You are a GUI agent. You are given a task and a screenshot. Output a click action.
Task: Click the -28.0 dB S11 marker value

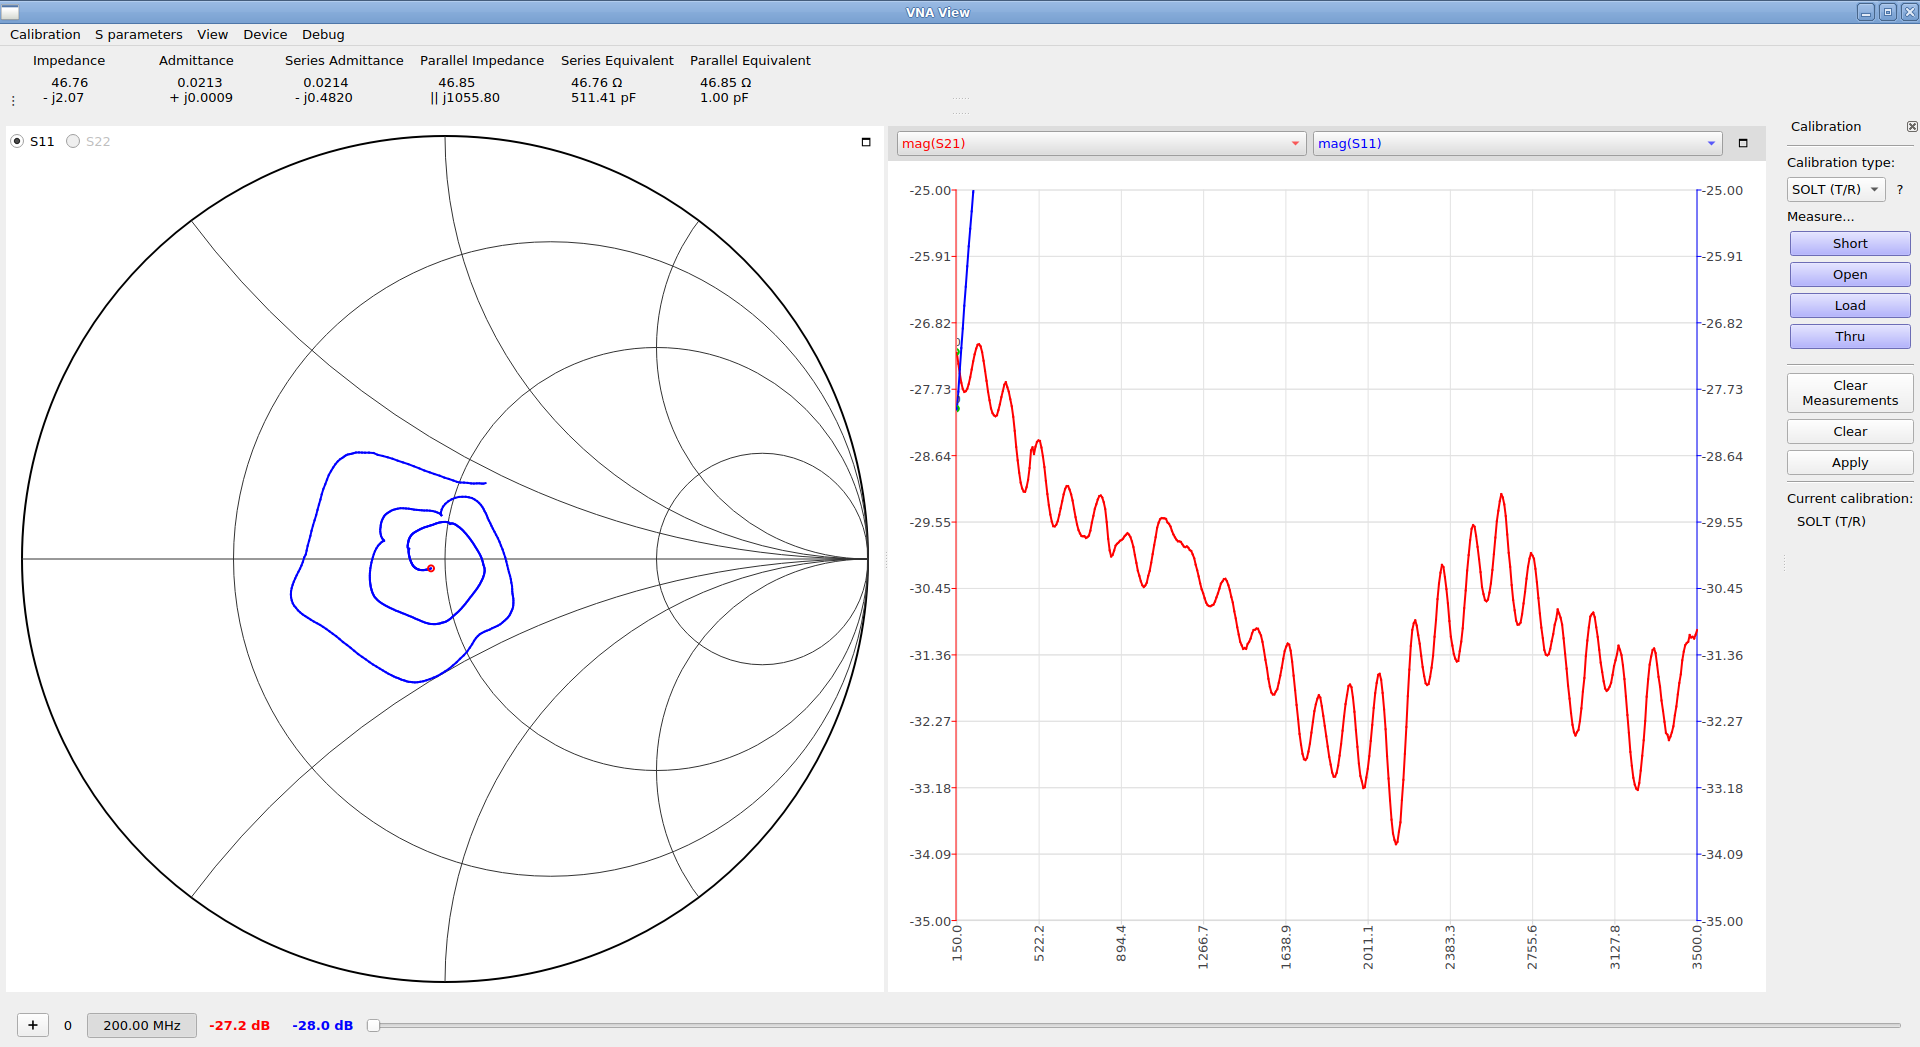(322, 1025)
